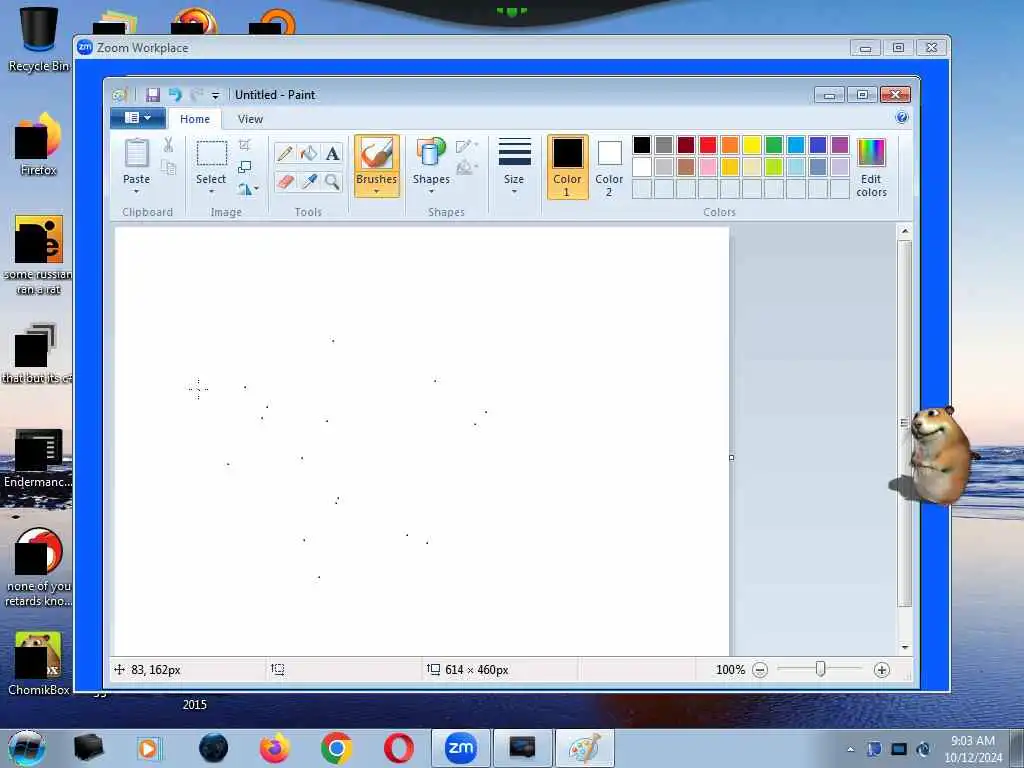Click the Undo arrow in title bar
The height and width of the screenshot is (768, 1024).
point(175,95)
